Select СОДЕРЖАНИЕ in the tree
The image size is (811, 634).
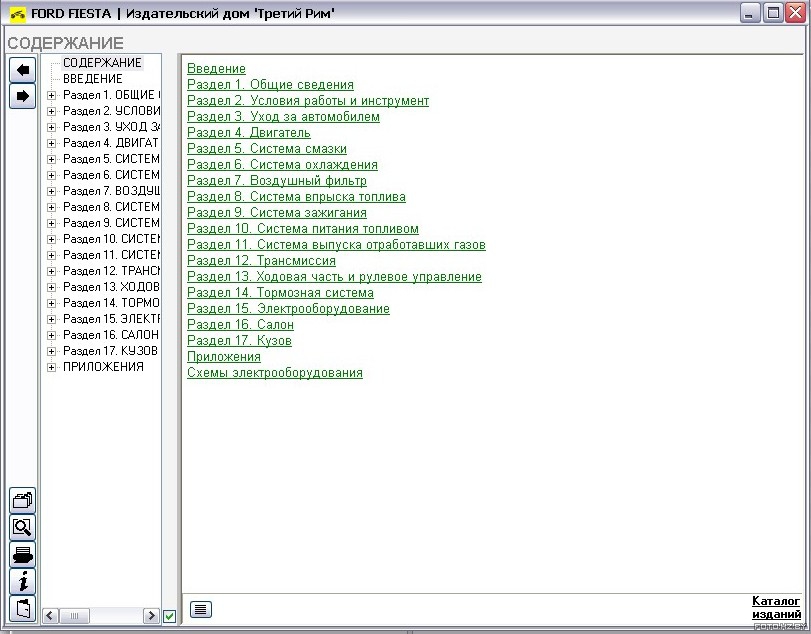pyautogui.click(x=102, y=63)
